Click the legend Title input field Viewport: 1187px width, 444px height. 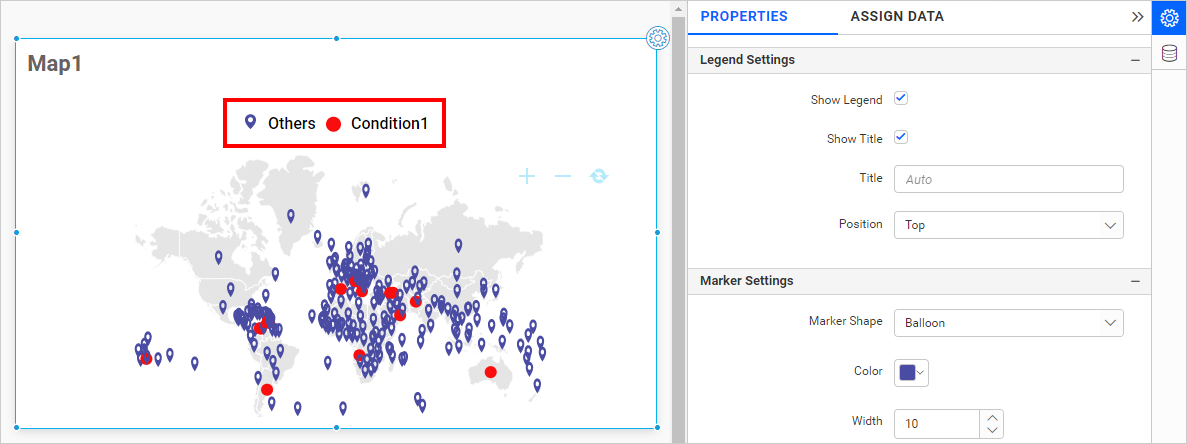(1008, 179)
